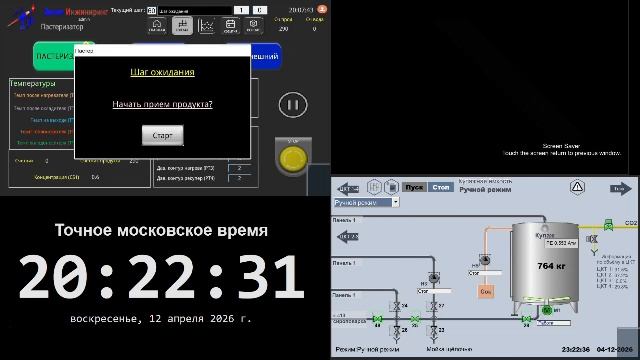This screenshot has height=360, width=640.
Task: Click the PT4 pressure value box
Action: pyautogui.click(x=240, y=178)
